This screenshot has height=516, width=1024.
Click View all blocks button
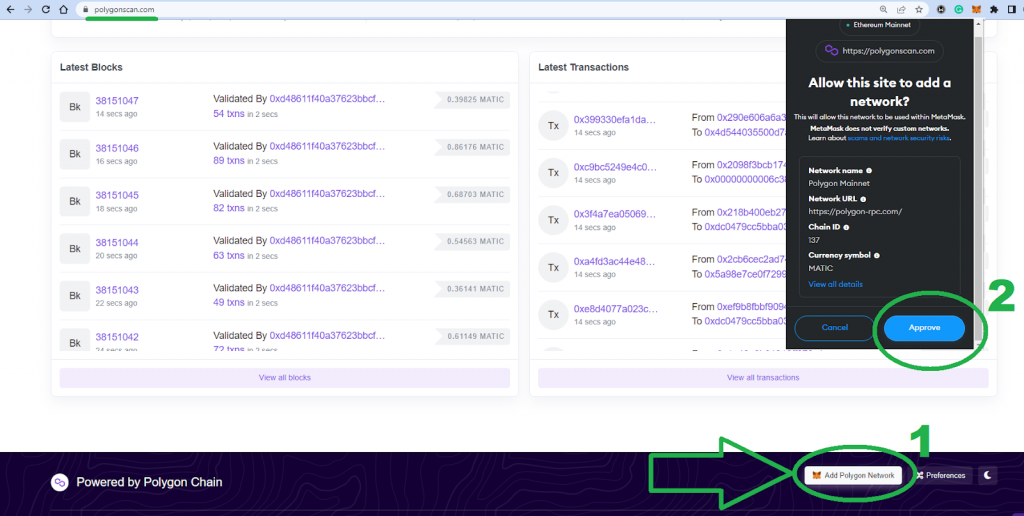(x=285, y=378)
